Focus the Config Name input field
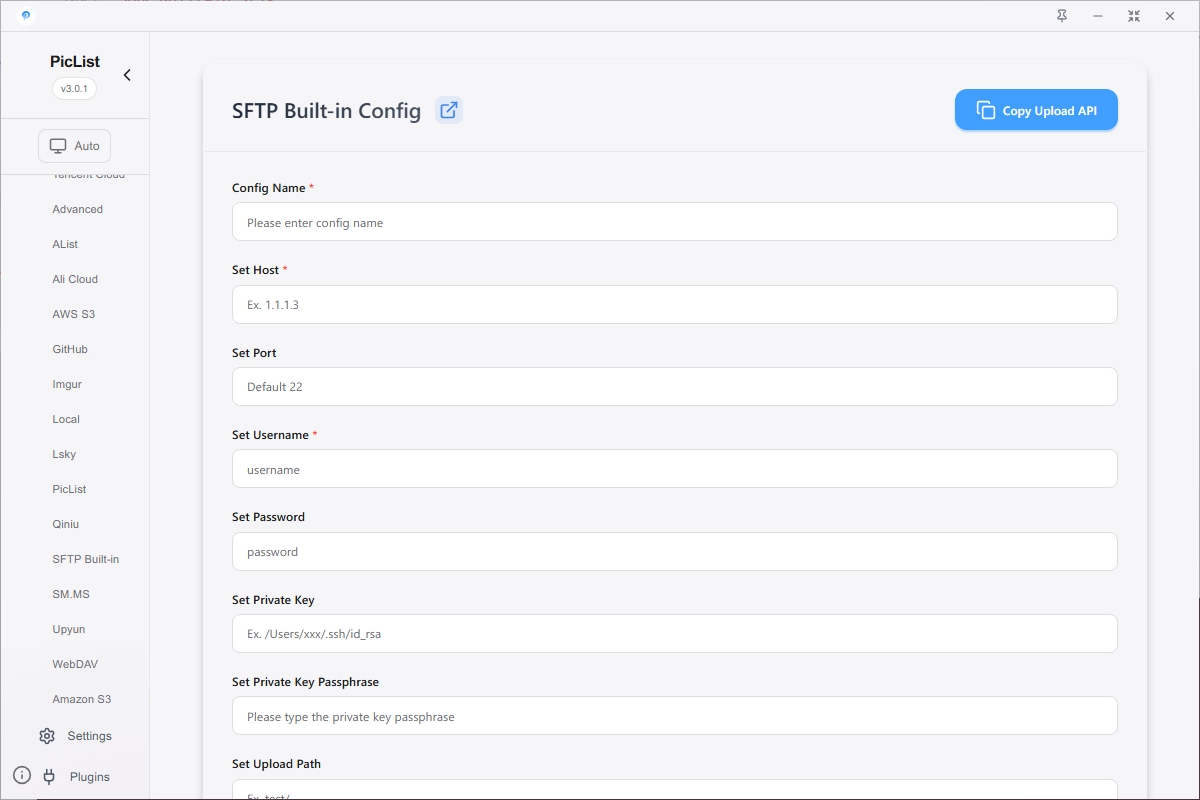The height and width of the screenshot is (800, 1200). (675, 222)
